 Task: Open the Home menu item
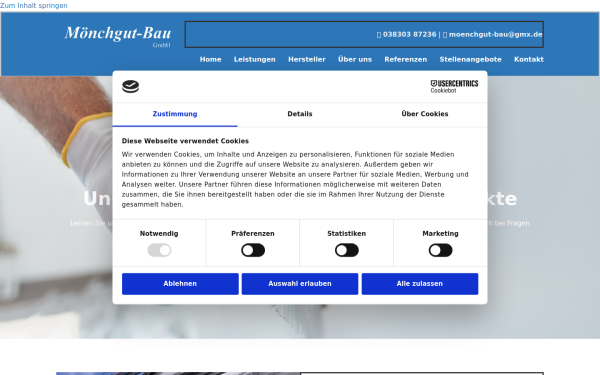pyautogui.click(x=210, y=59)
